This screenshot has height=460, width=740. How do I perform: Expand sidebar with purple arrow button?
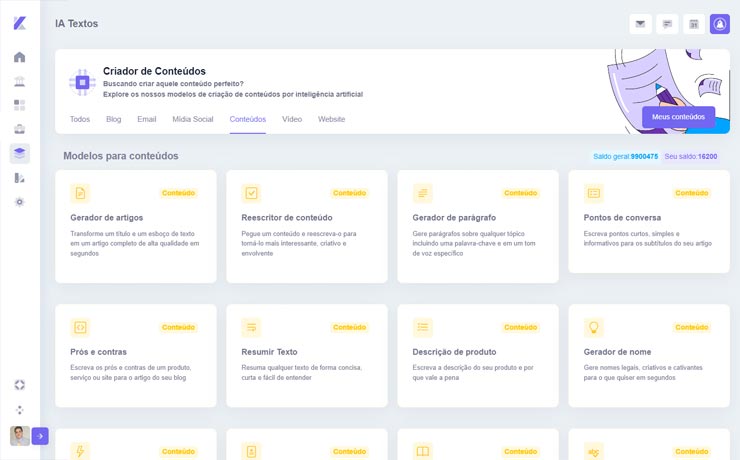coord(40,435)
